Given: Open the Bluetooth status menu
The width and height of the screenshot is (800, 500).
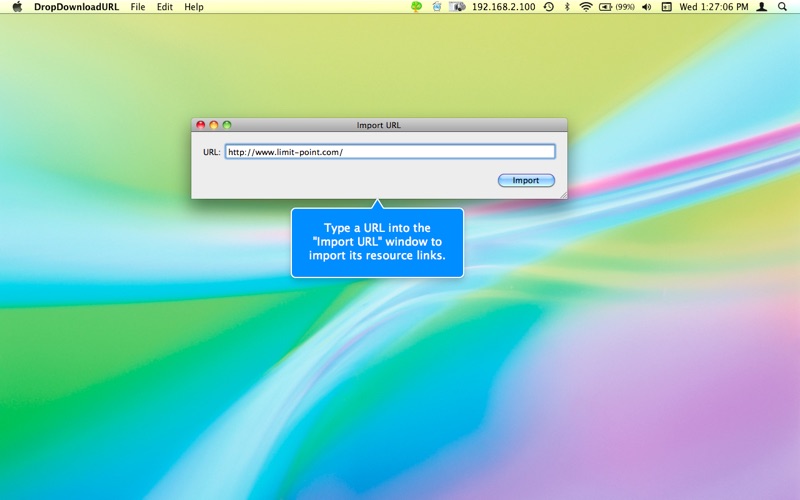Looking at the screenshot, I should (x=567, y=7).
